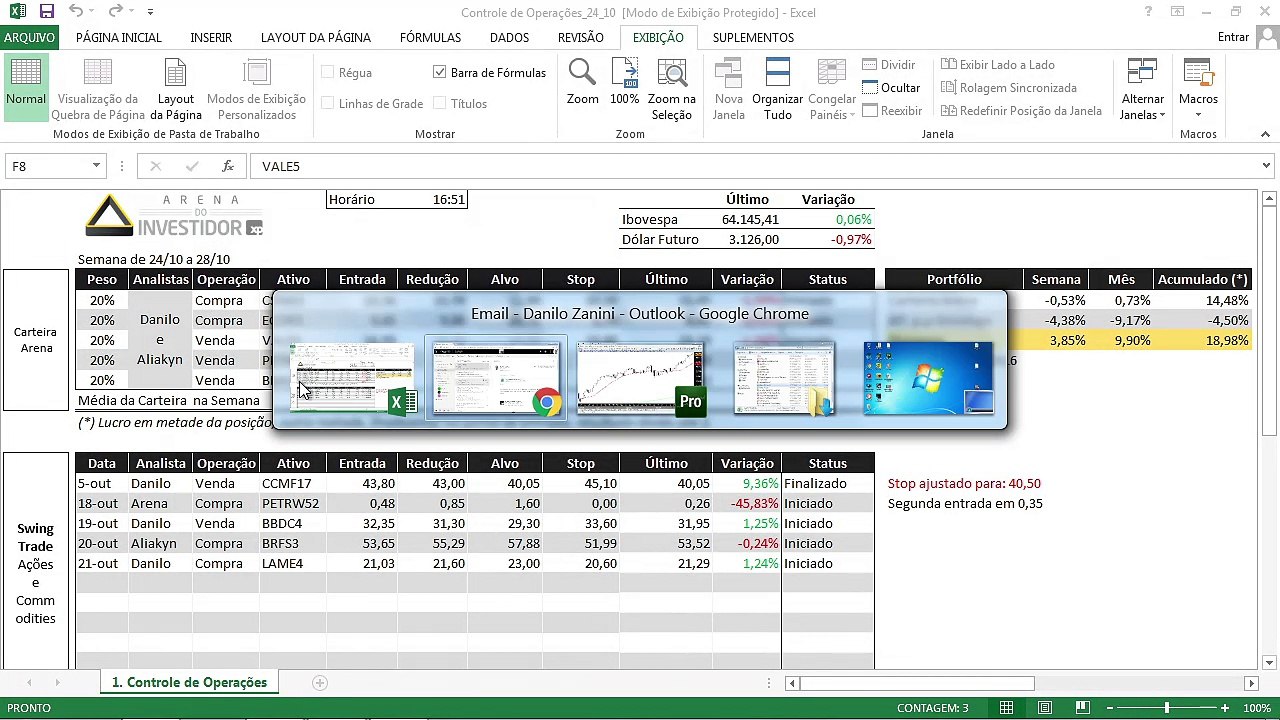This screenshot has height=720, width=1280.
Task: Switch to the INSERIR tab
Action: point(211,37)
